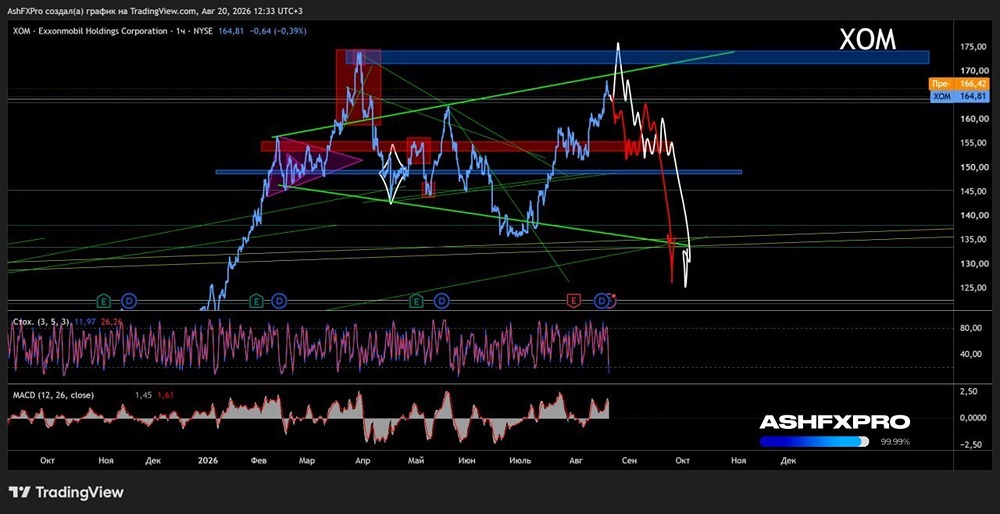Click the 125,00 price axis label

coord(972,288)
